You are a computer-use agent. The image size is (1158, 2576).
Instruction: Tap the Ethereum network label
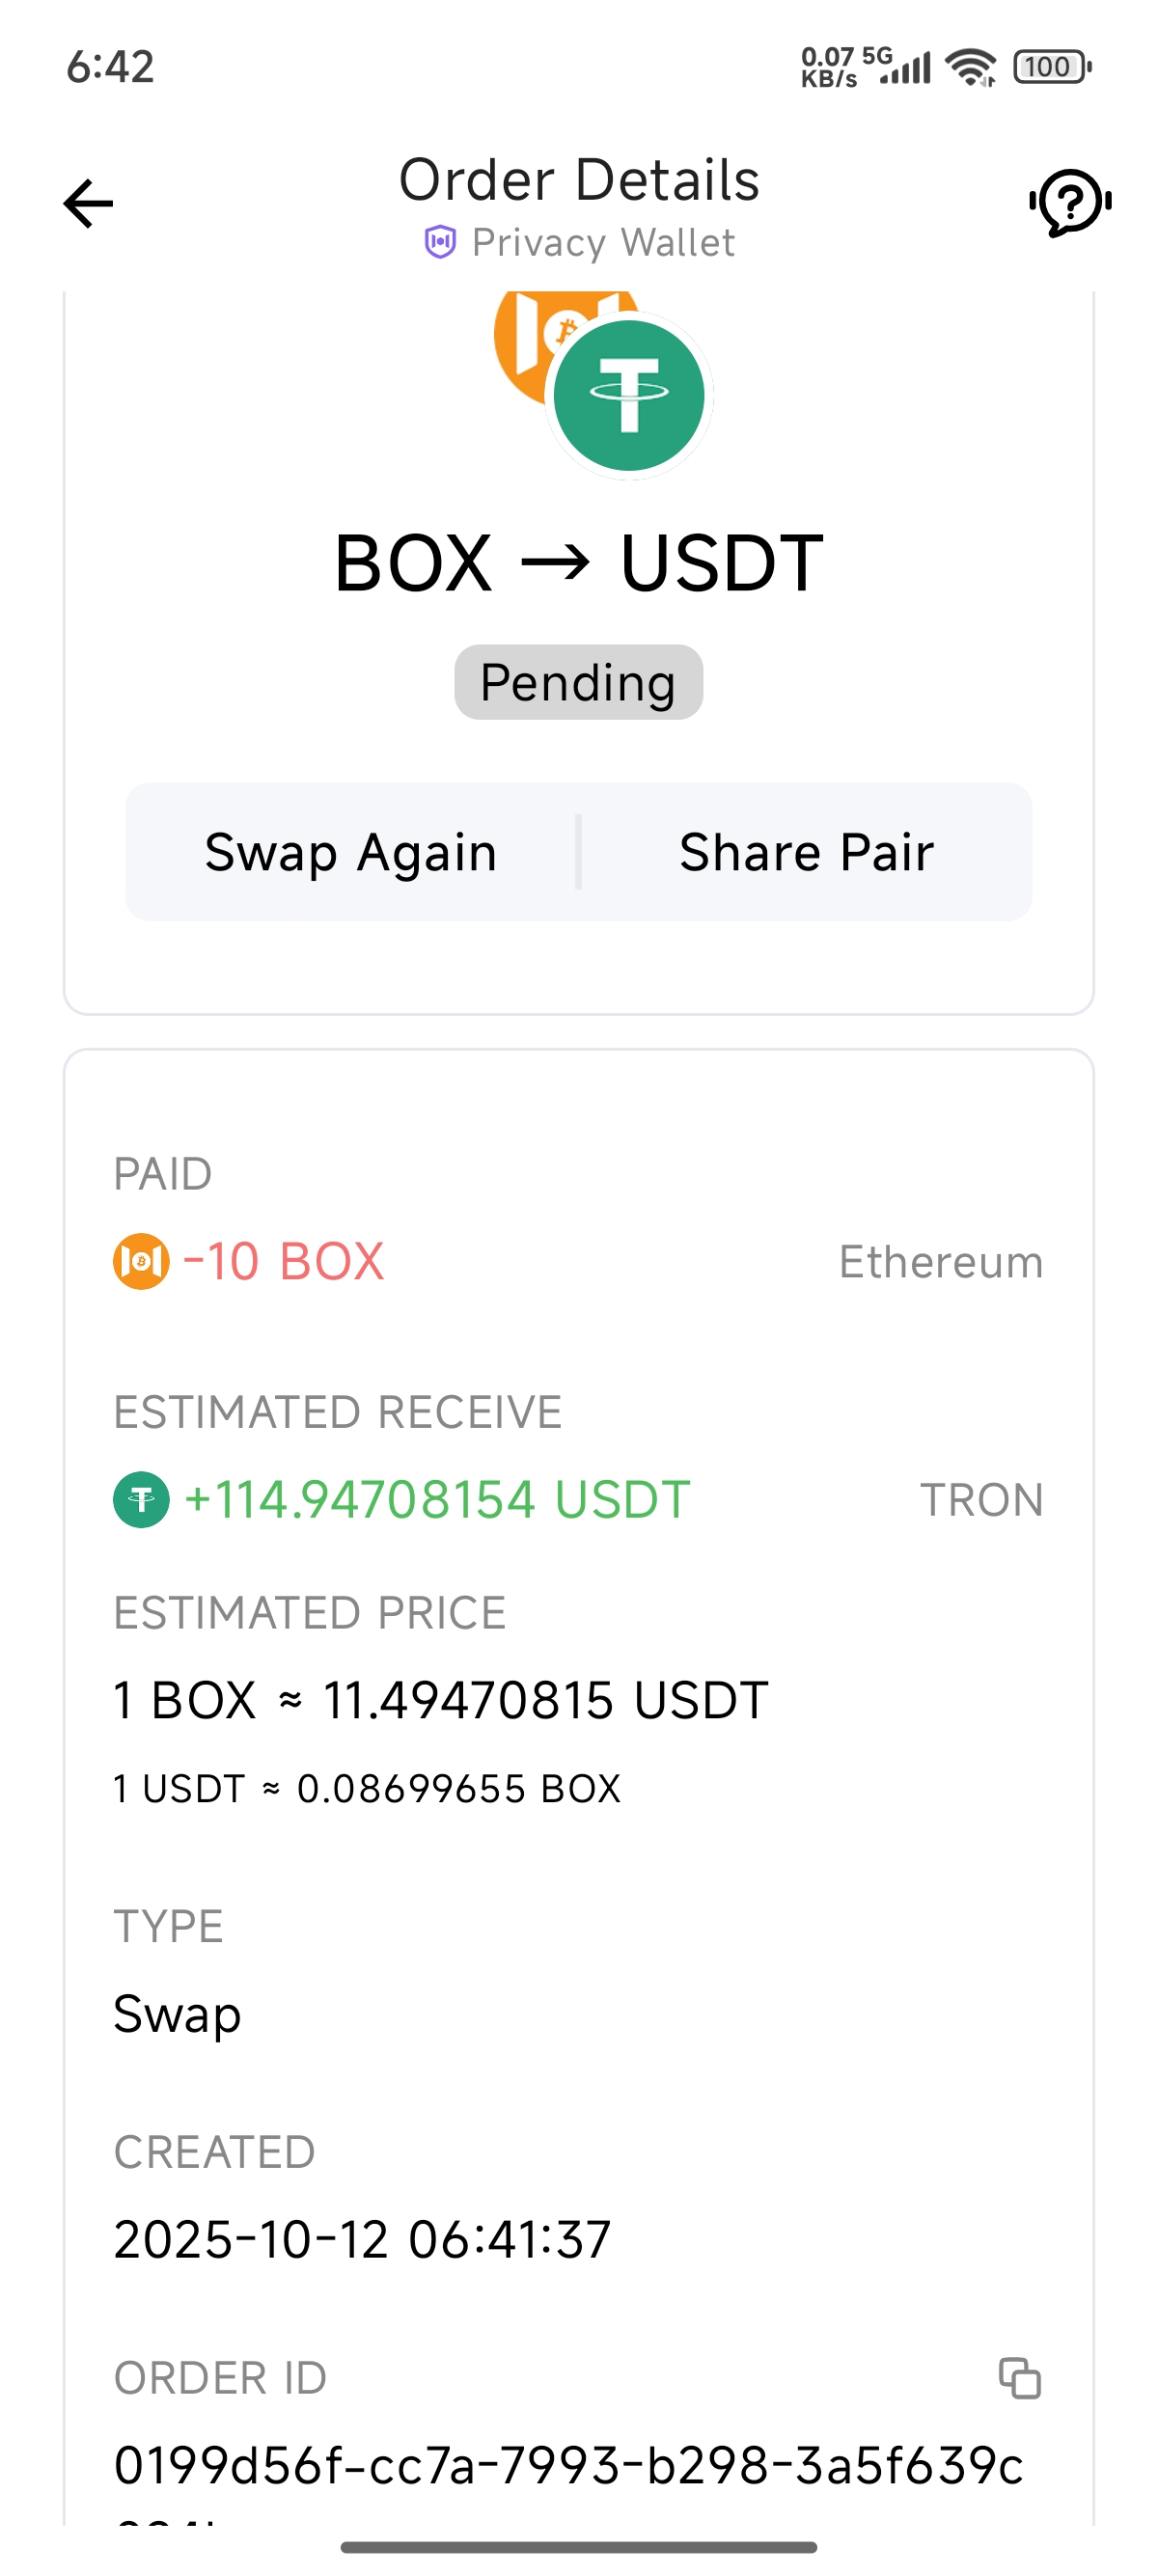click(x=940, y=1262)
